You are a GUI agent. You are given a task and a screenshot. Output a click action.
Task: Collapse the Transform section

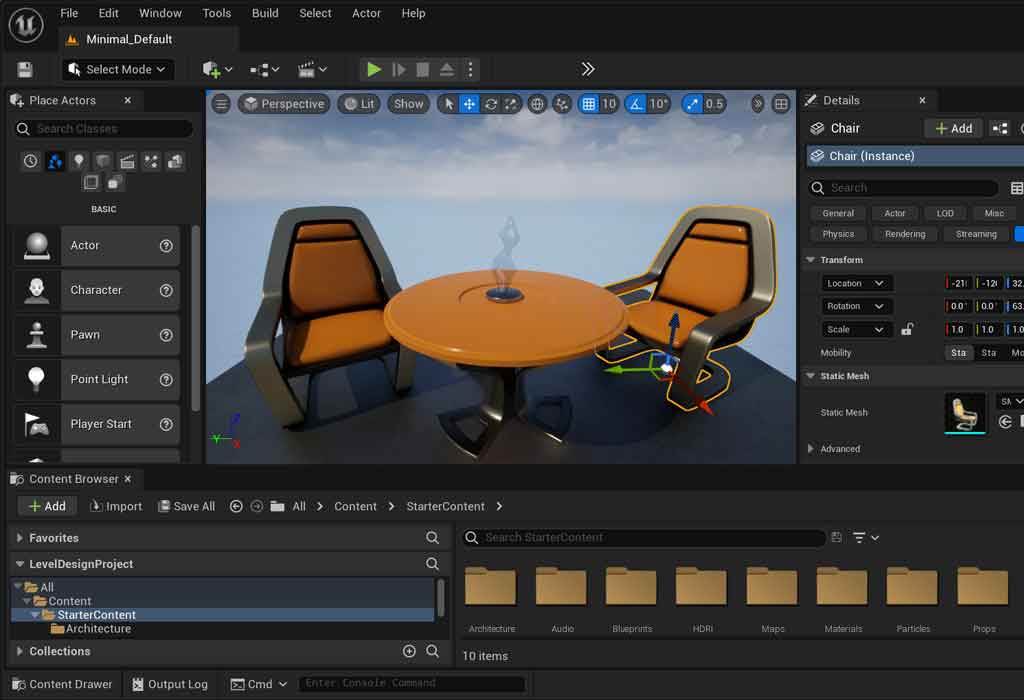click(810, 260)
